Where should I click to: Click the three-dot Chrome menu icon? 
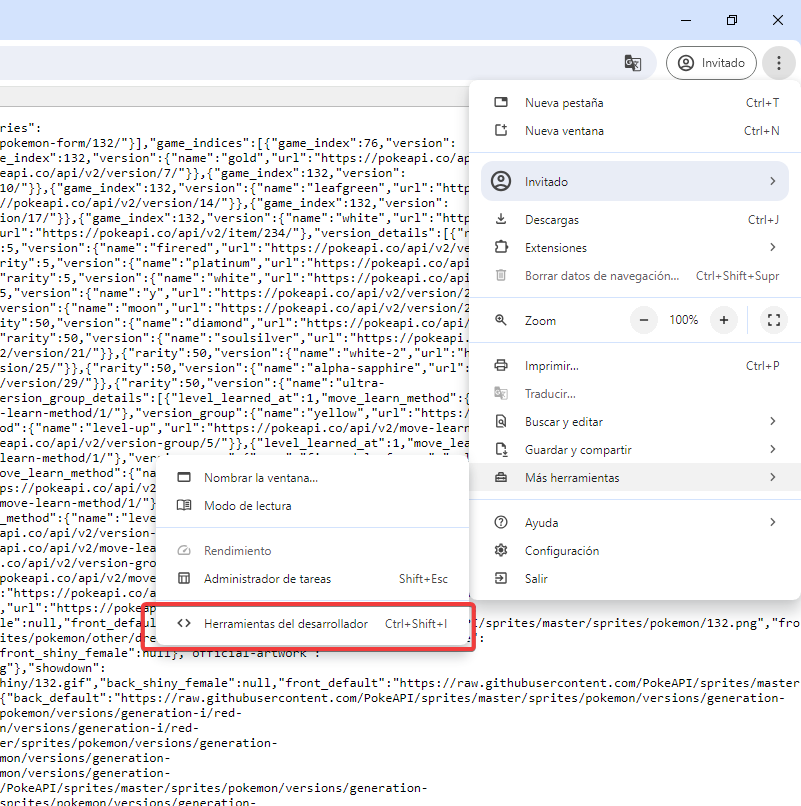click(778, 63)
